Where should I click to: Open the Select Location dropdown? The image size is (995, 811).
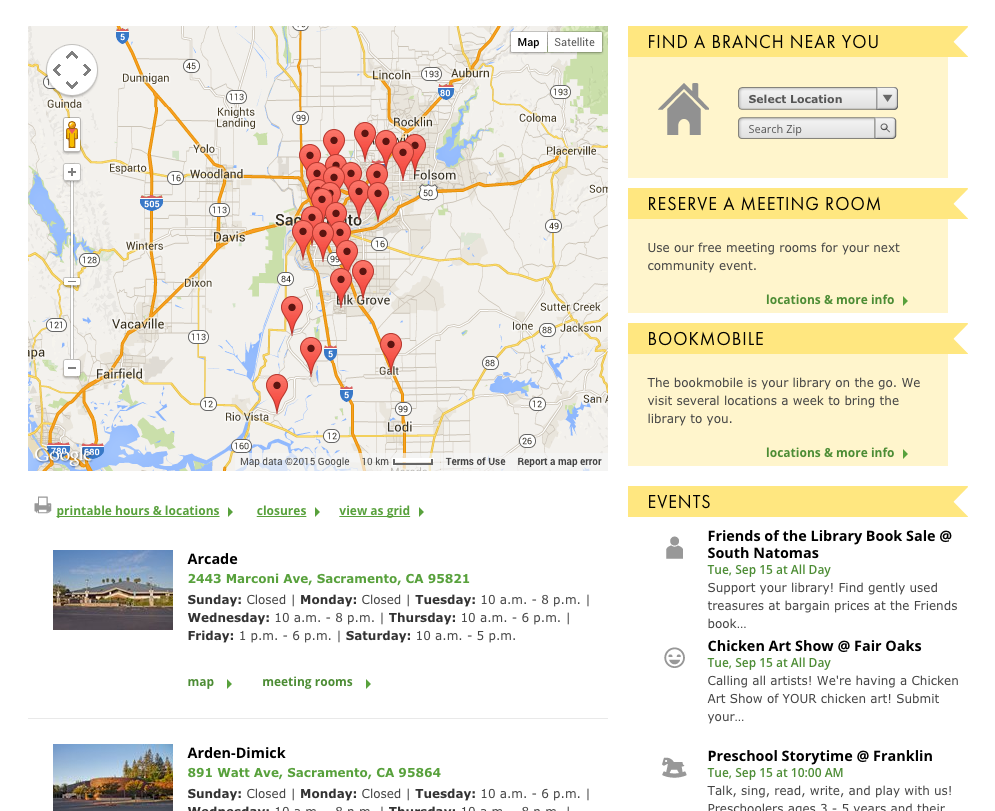[x=817, y=99]
